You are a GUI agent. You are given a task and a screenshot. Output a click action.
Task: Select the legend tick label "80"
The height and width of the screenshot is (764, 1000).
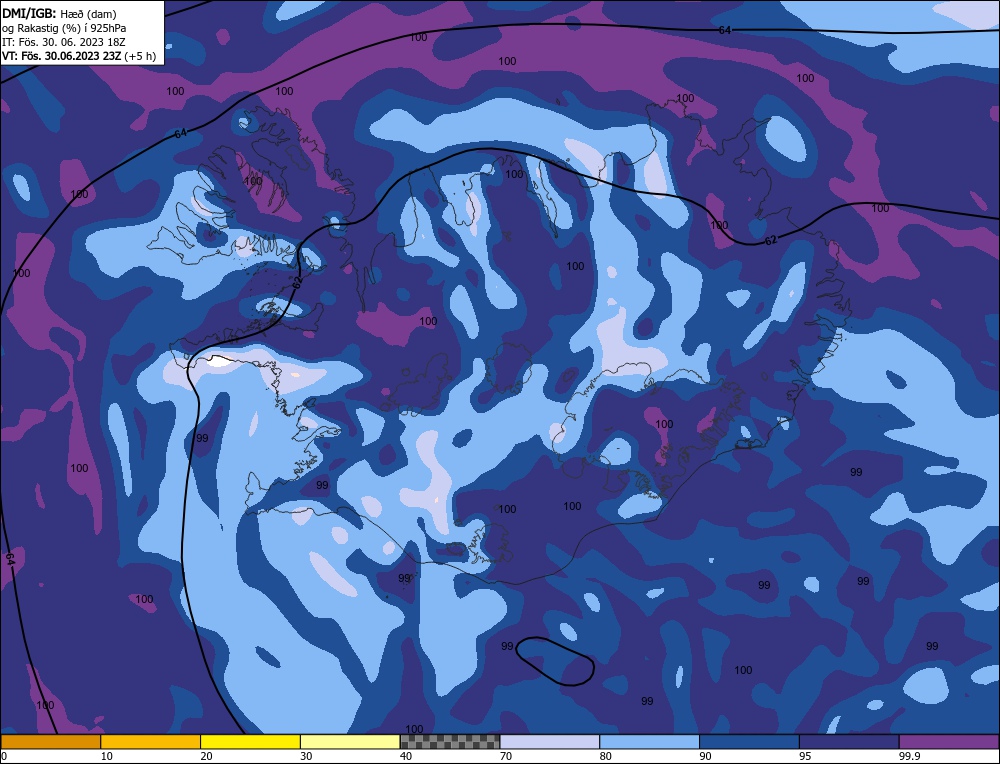[x=605, y=756]
